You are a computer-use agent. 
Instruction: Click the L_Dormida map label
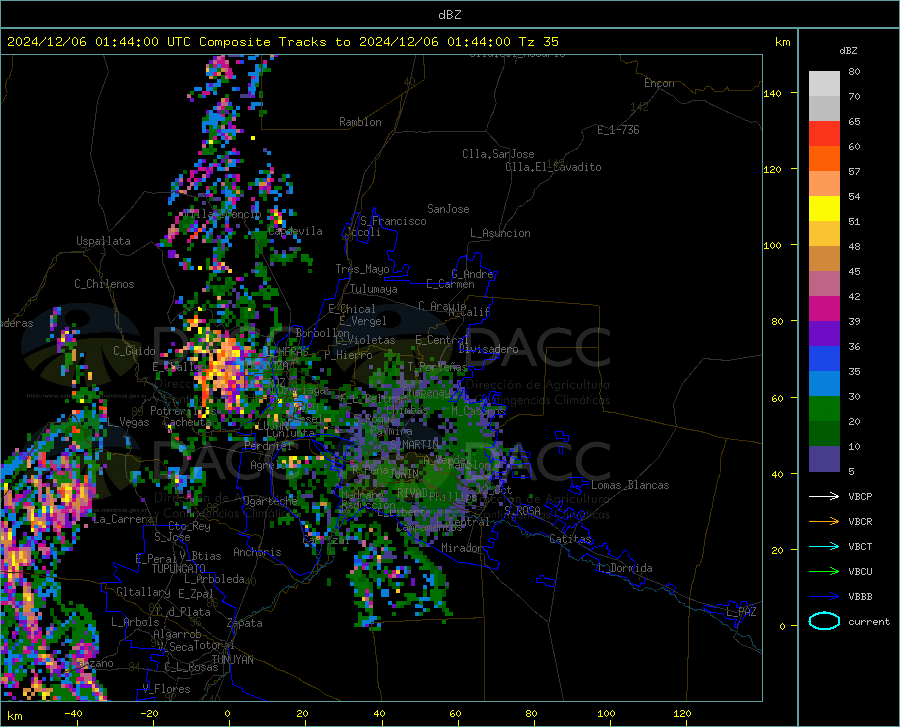click(624, 569)
